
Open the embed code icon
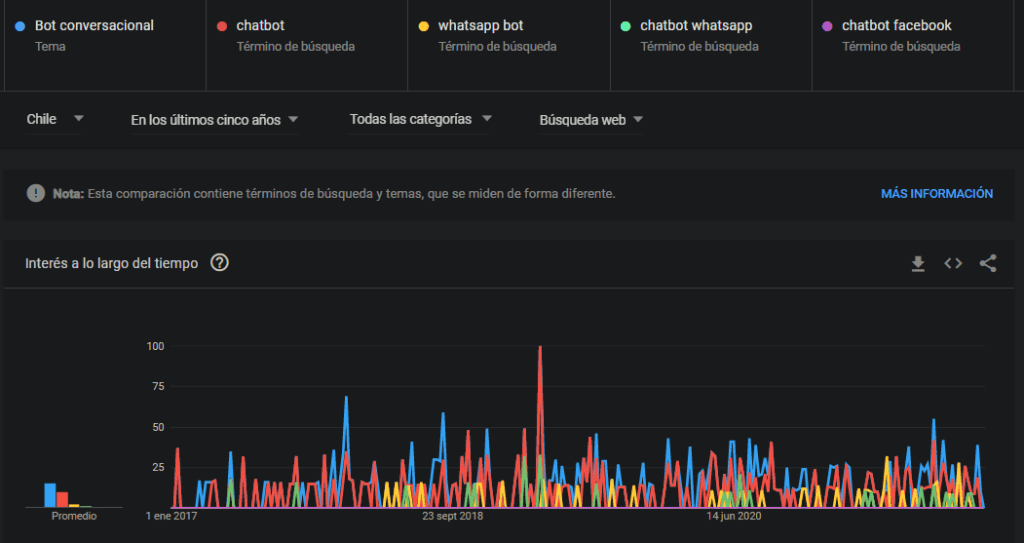point(953,263)
